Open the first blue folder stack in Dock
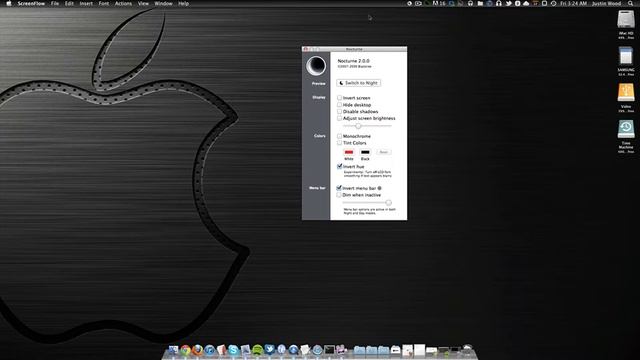Viewport: 640px width, 360px height. [x=359, y=350]
